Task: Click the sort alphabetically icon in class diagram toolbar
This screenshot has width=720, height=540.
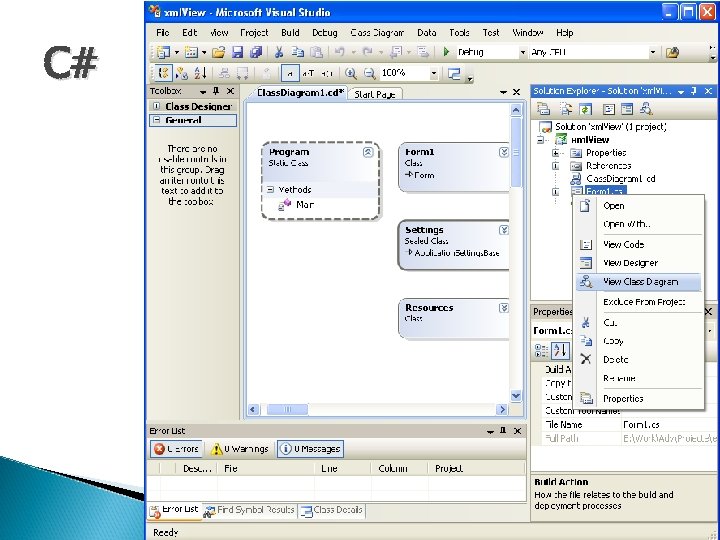Action: [x=200, y=73]
